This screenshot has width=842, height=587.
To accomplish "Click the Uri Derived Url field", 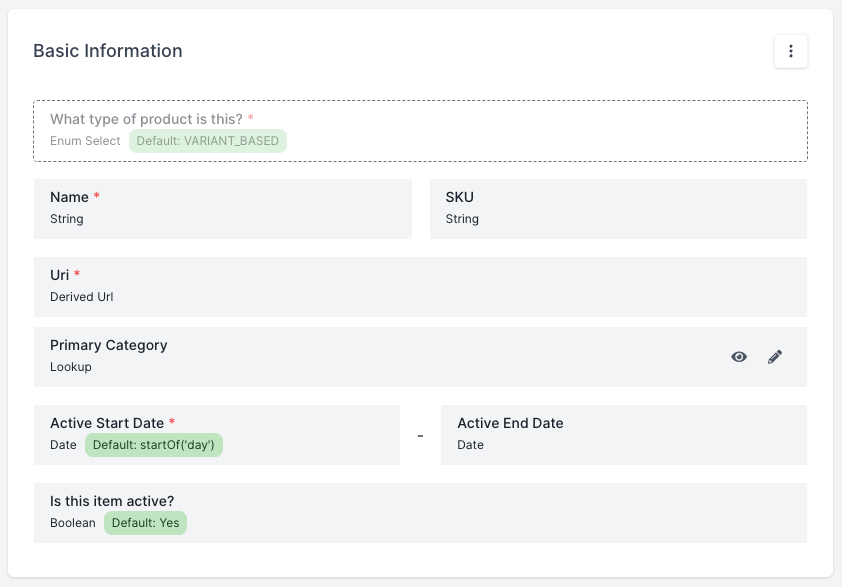I will coord(420,287).
